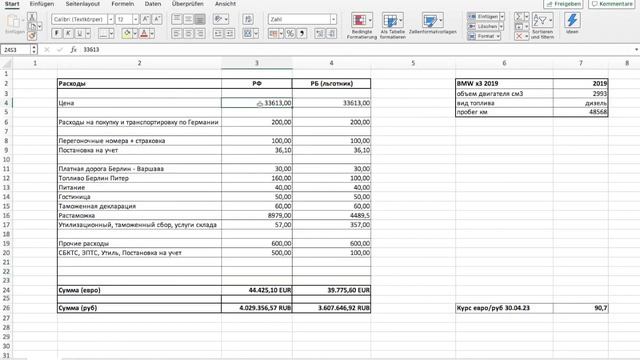This screenshot has height=360, width=640.
Task: Open Bedingte Formatierung menu
Action: [x=362, y=26]
